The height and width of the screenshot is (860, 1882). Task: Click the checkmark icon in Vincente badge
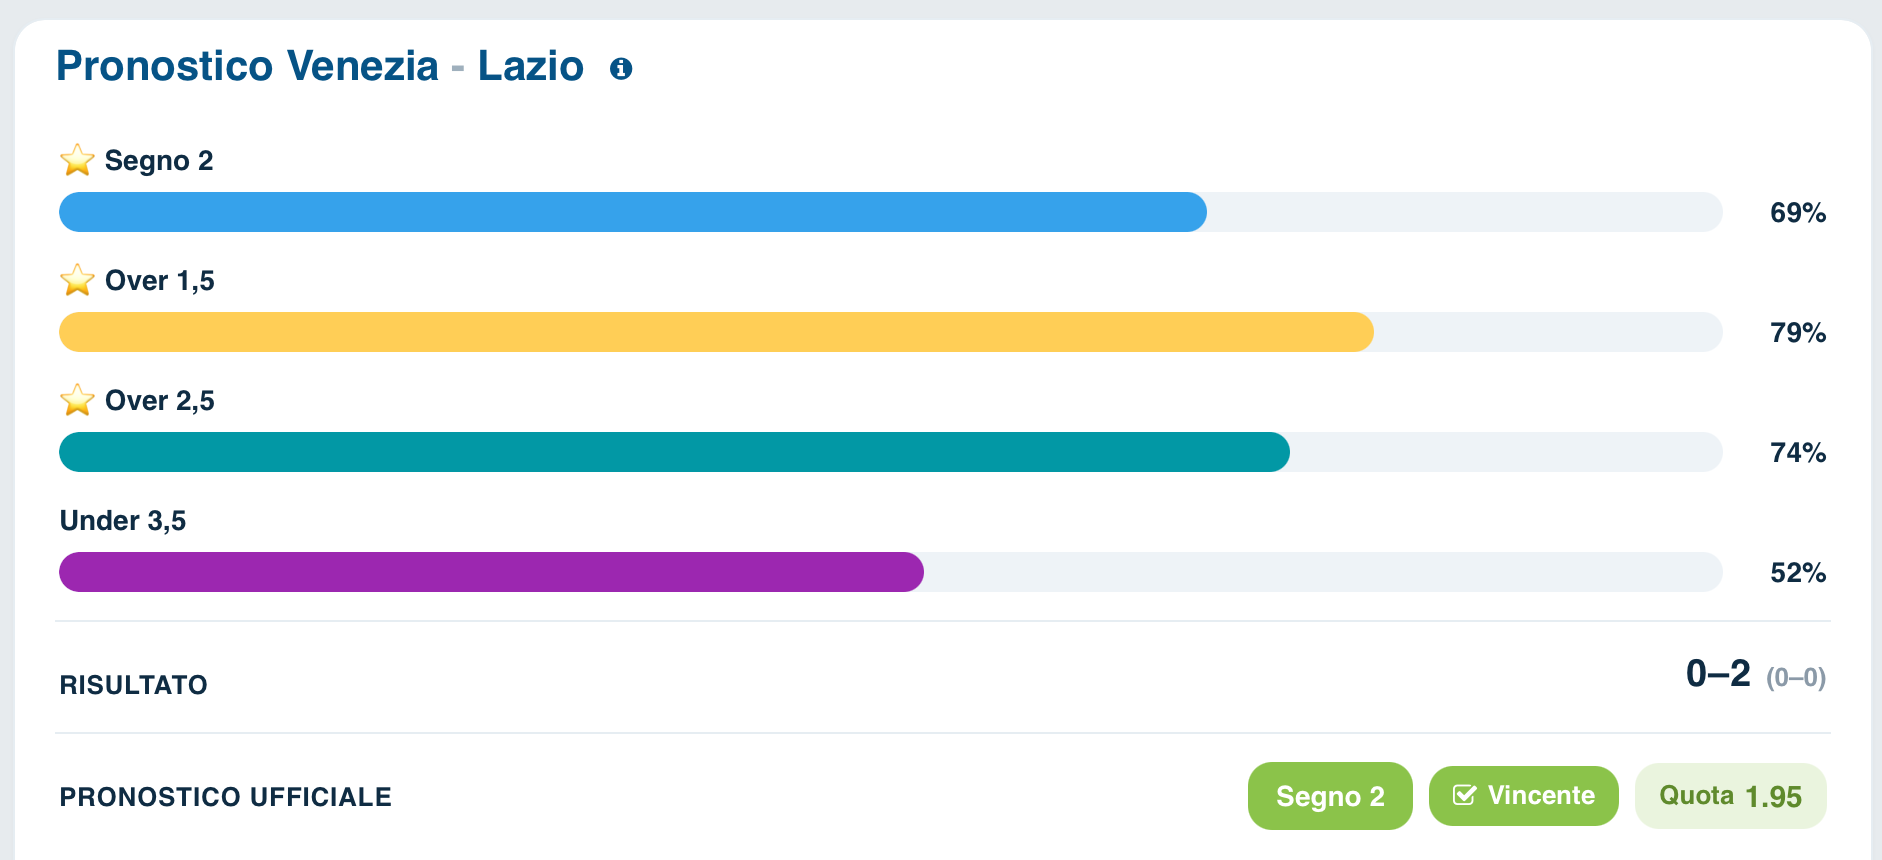(x=1464, y=795)
